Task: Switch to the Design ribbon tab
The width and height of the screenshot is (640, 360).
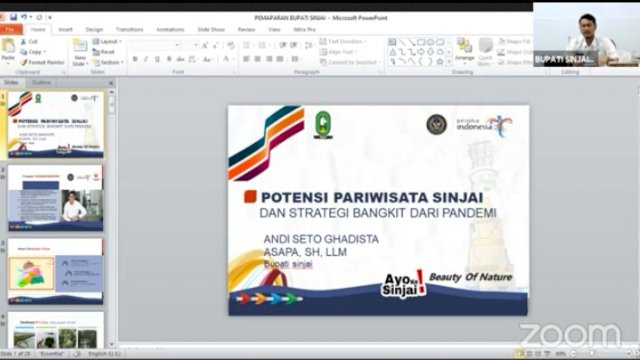Action: [x=94, y=30]
